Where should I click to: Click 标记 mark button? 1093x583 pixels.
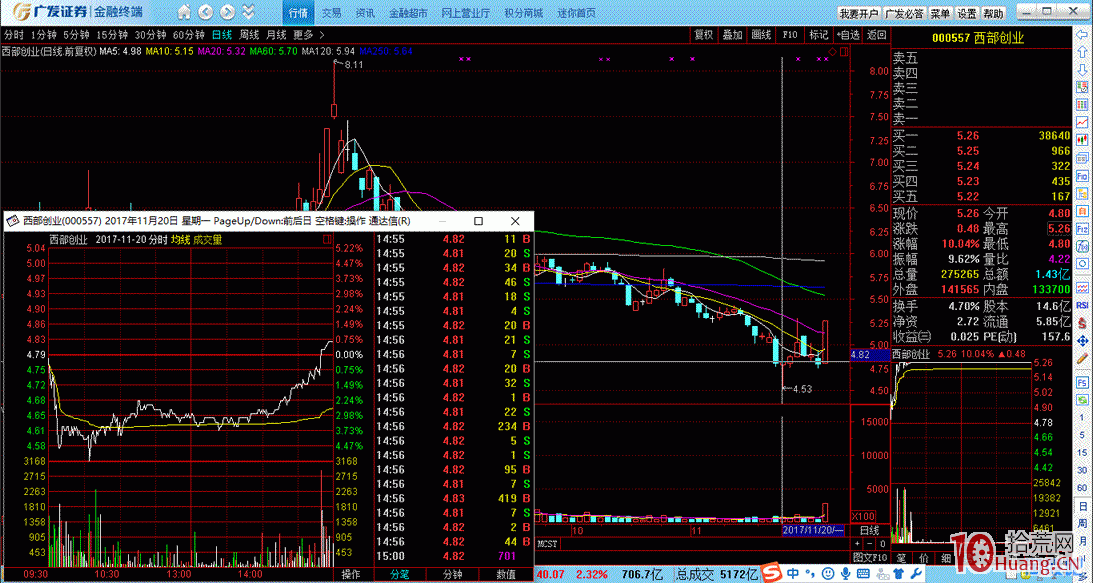[x=819, y=35]
